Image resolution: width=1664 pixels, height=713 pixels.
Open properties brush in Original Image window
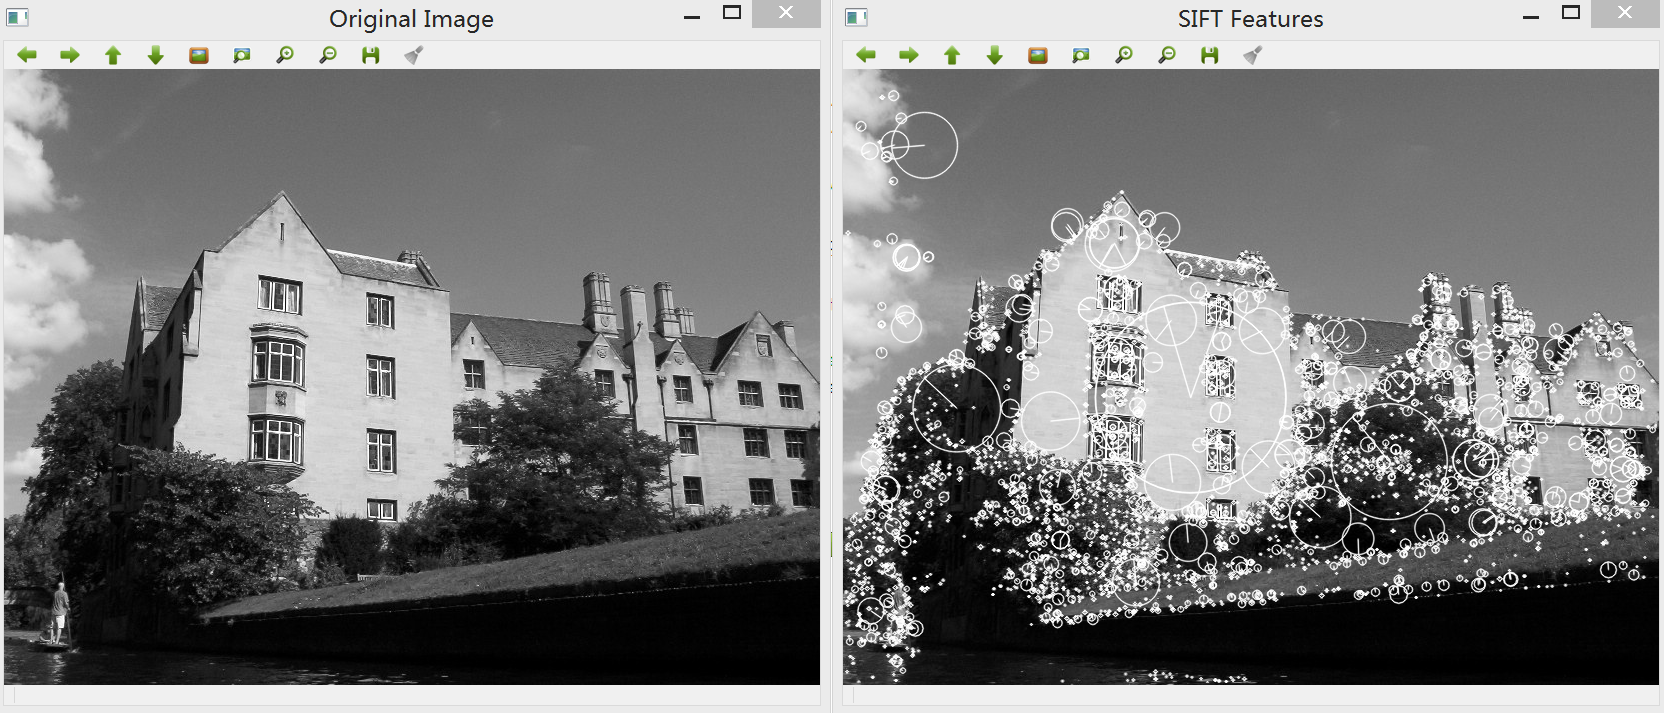click(x=414, y=55)
